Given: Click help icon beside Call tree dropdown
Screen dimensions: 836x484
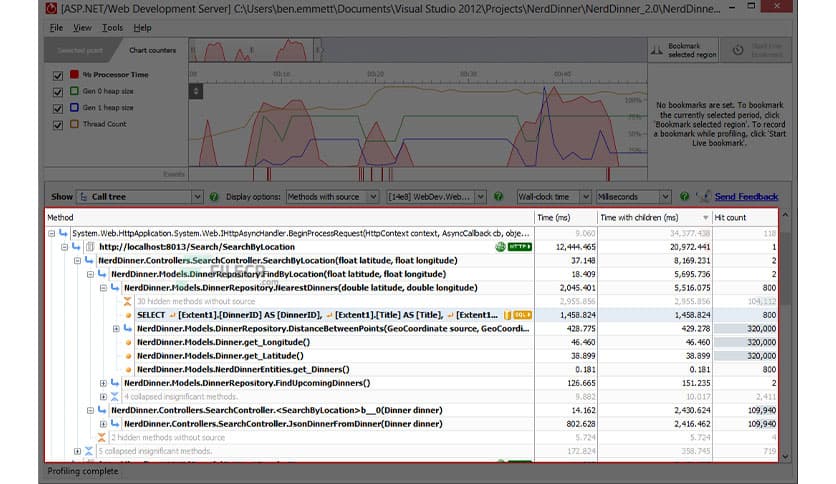Looking at the screenshot, I should pos(214,197).
